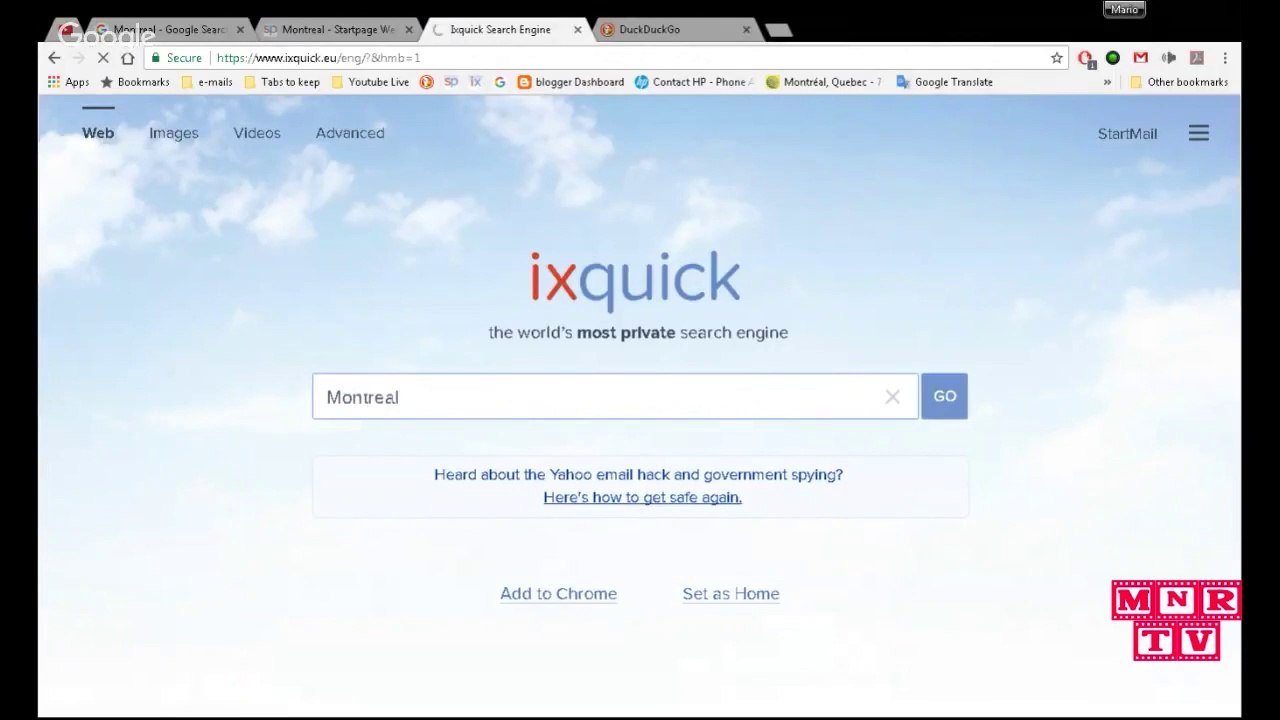Expand the hidden bookmarks chevron
The width and height of the screenshot is (1280, 720).
point(1107,82)
